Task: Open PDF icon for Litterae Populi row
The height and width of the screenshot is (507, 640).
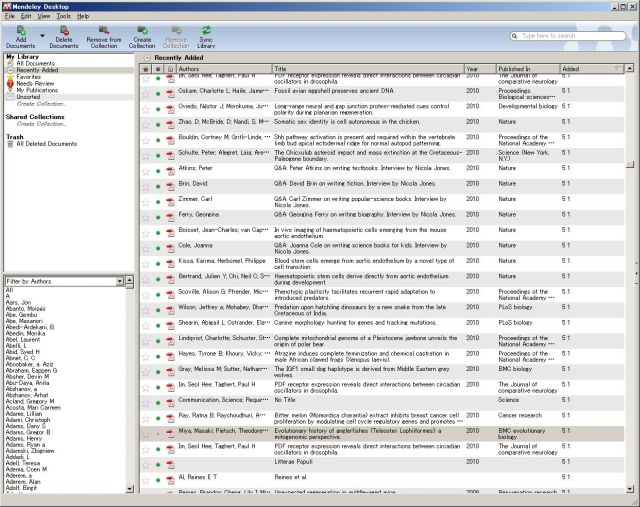Action: pyautogui.click(x=170, y=465)
